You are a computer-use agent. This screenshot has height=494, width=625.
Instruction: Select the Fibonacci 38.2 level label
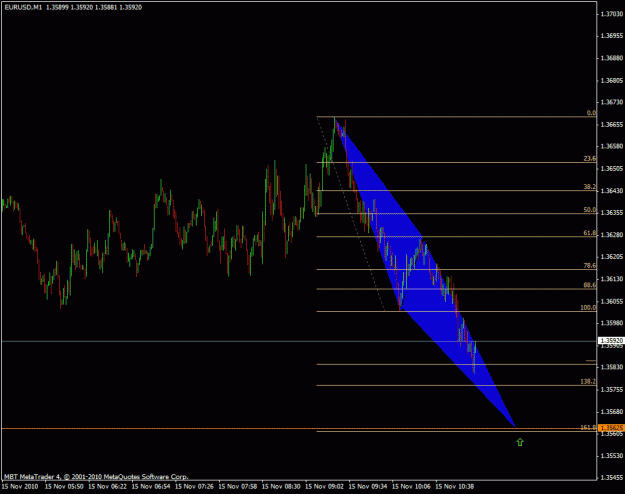tap(590, 187)
